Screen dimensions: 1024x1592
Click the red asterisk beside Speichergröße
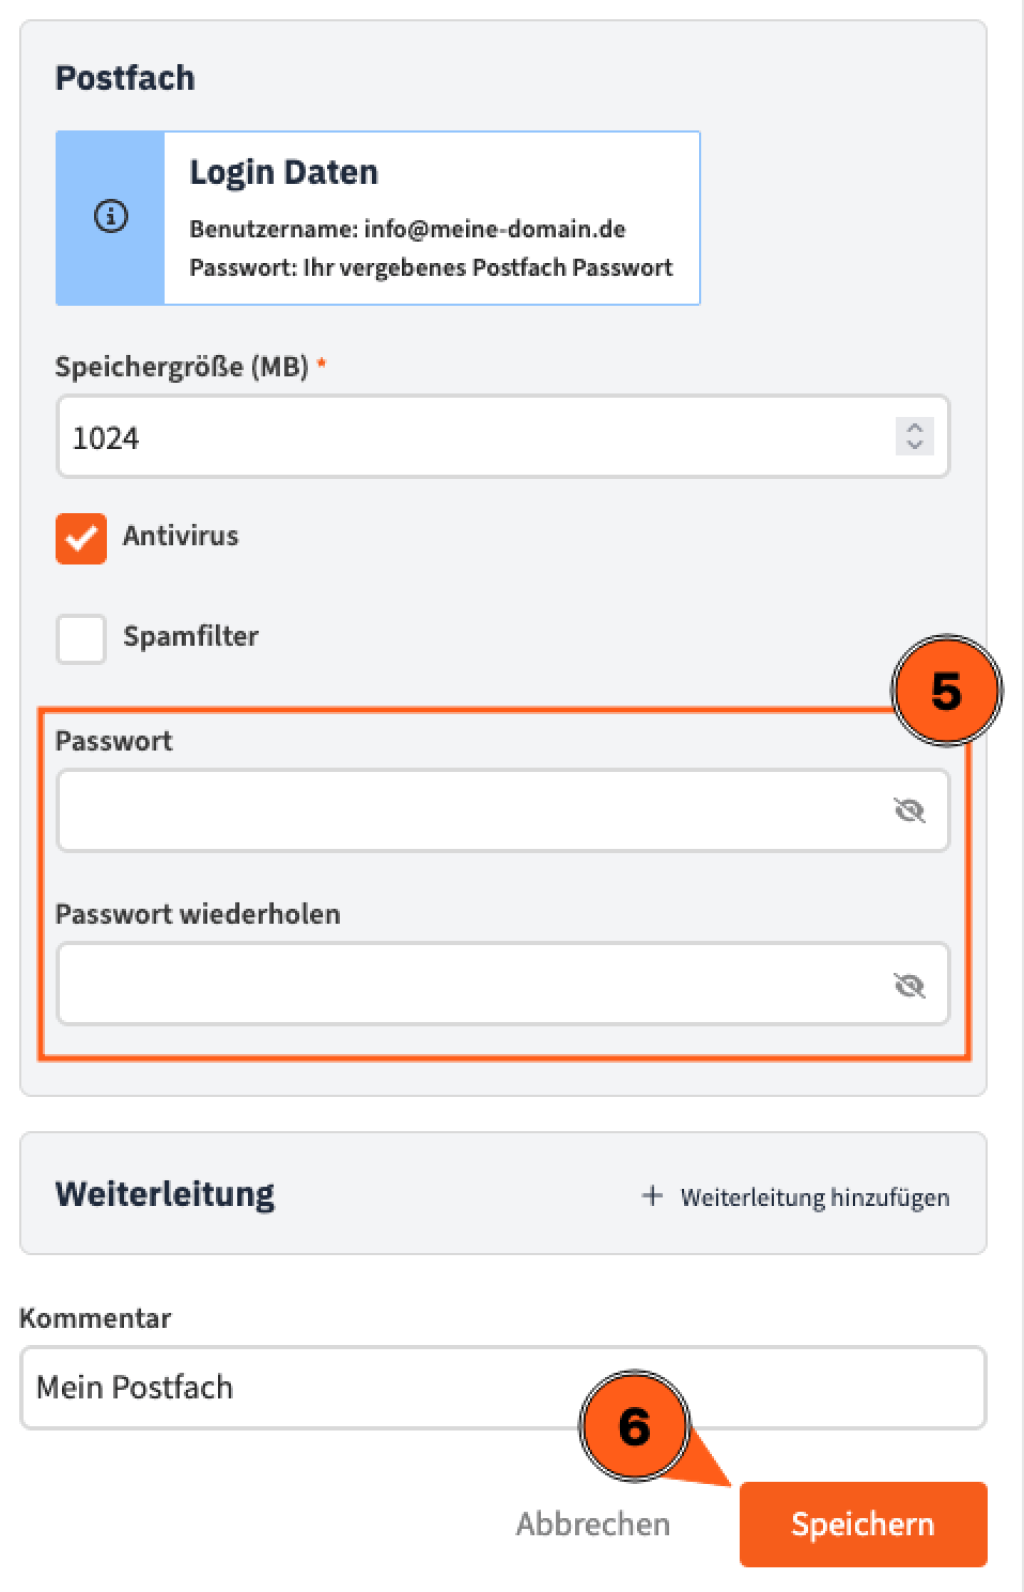pyautogui.click(x=322, y=365)
